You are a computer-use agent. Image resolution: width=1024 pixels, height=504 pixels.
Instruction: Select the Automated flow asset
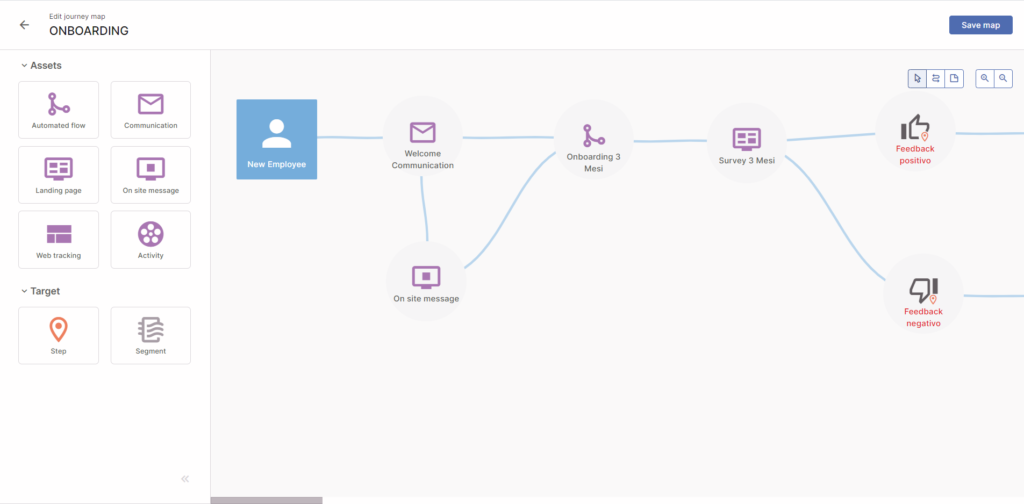(x=59, y=110)
